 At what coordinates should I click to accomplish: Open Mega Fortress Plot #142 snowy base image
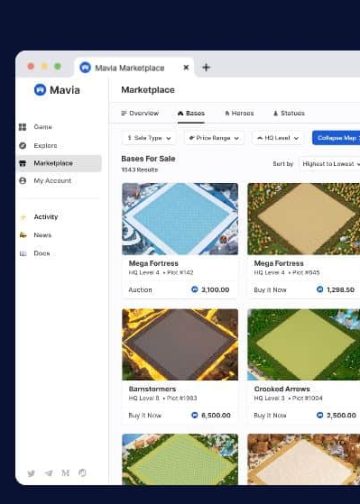coord(180,219)
